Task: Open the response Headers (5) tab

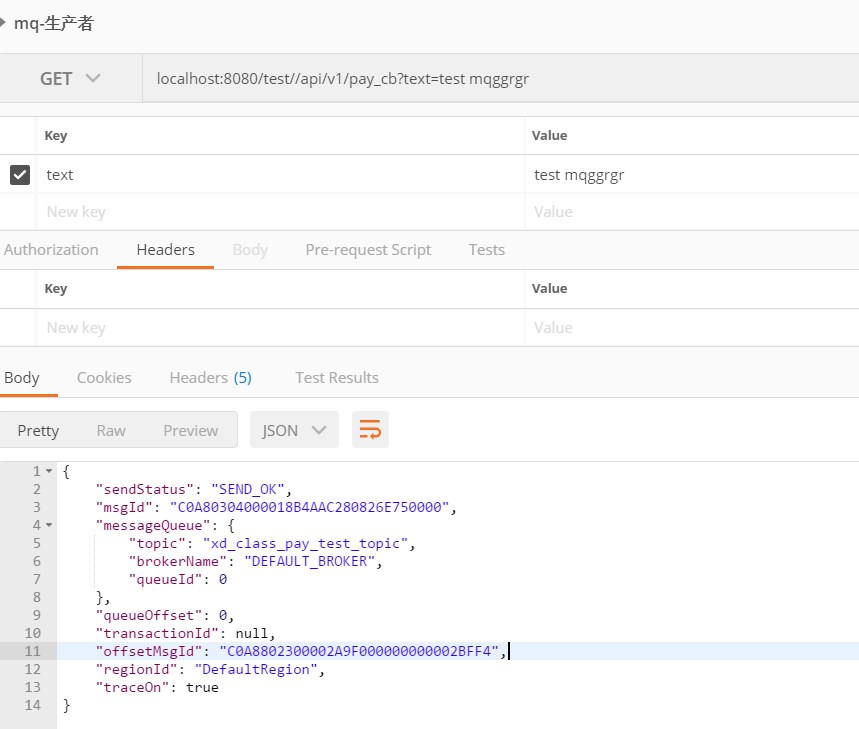Action: 209,377
